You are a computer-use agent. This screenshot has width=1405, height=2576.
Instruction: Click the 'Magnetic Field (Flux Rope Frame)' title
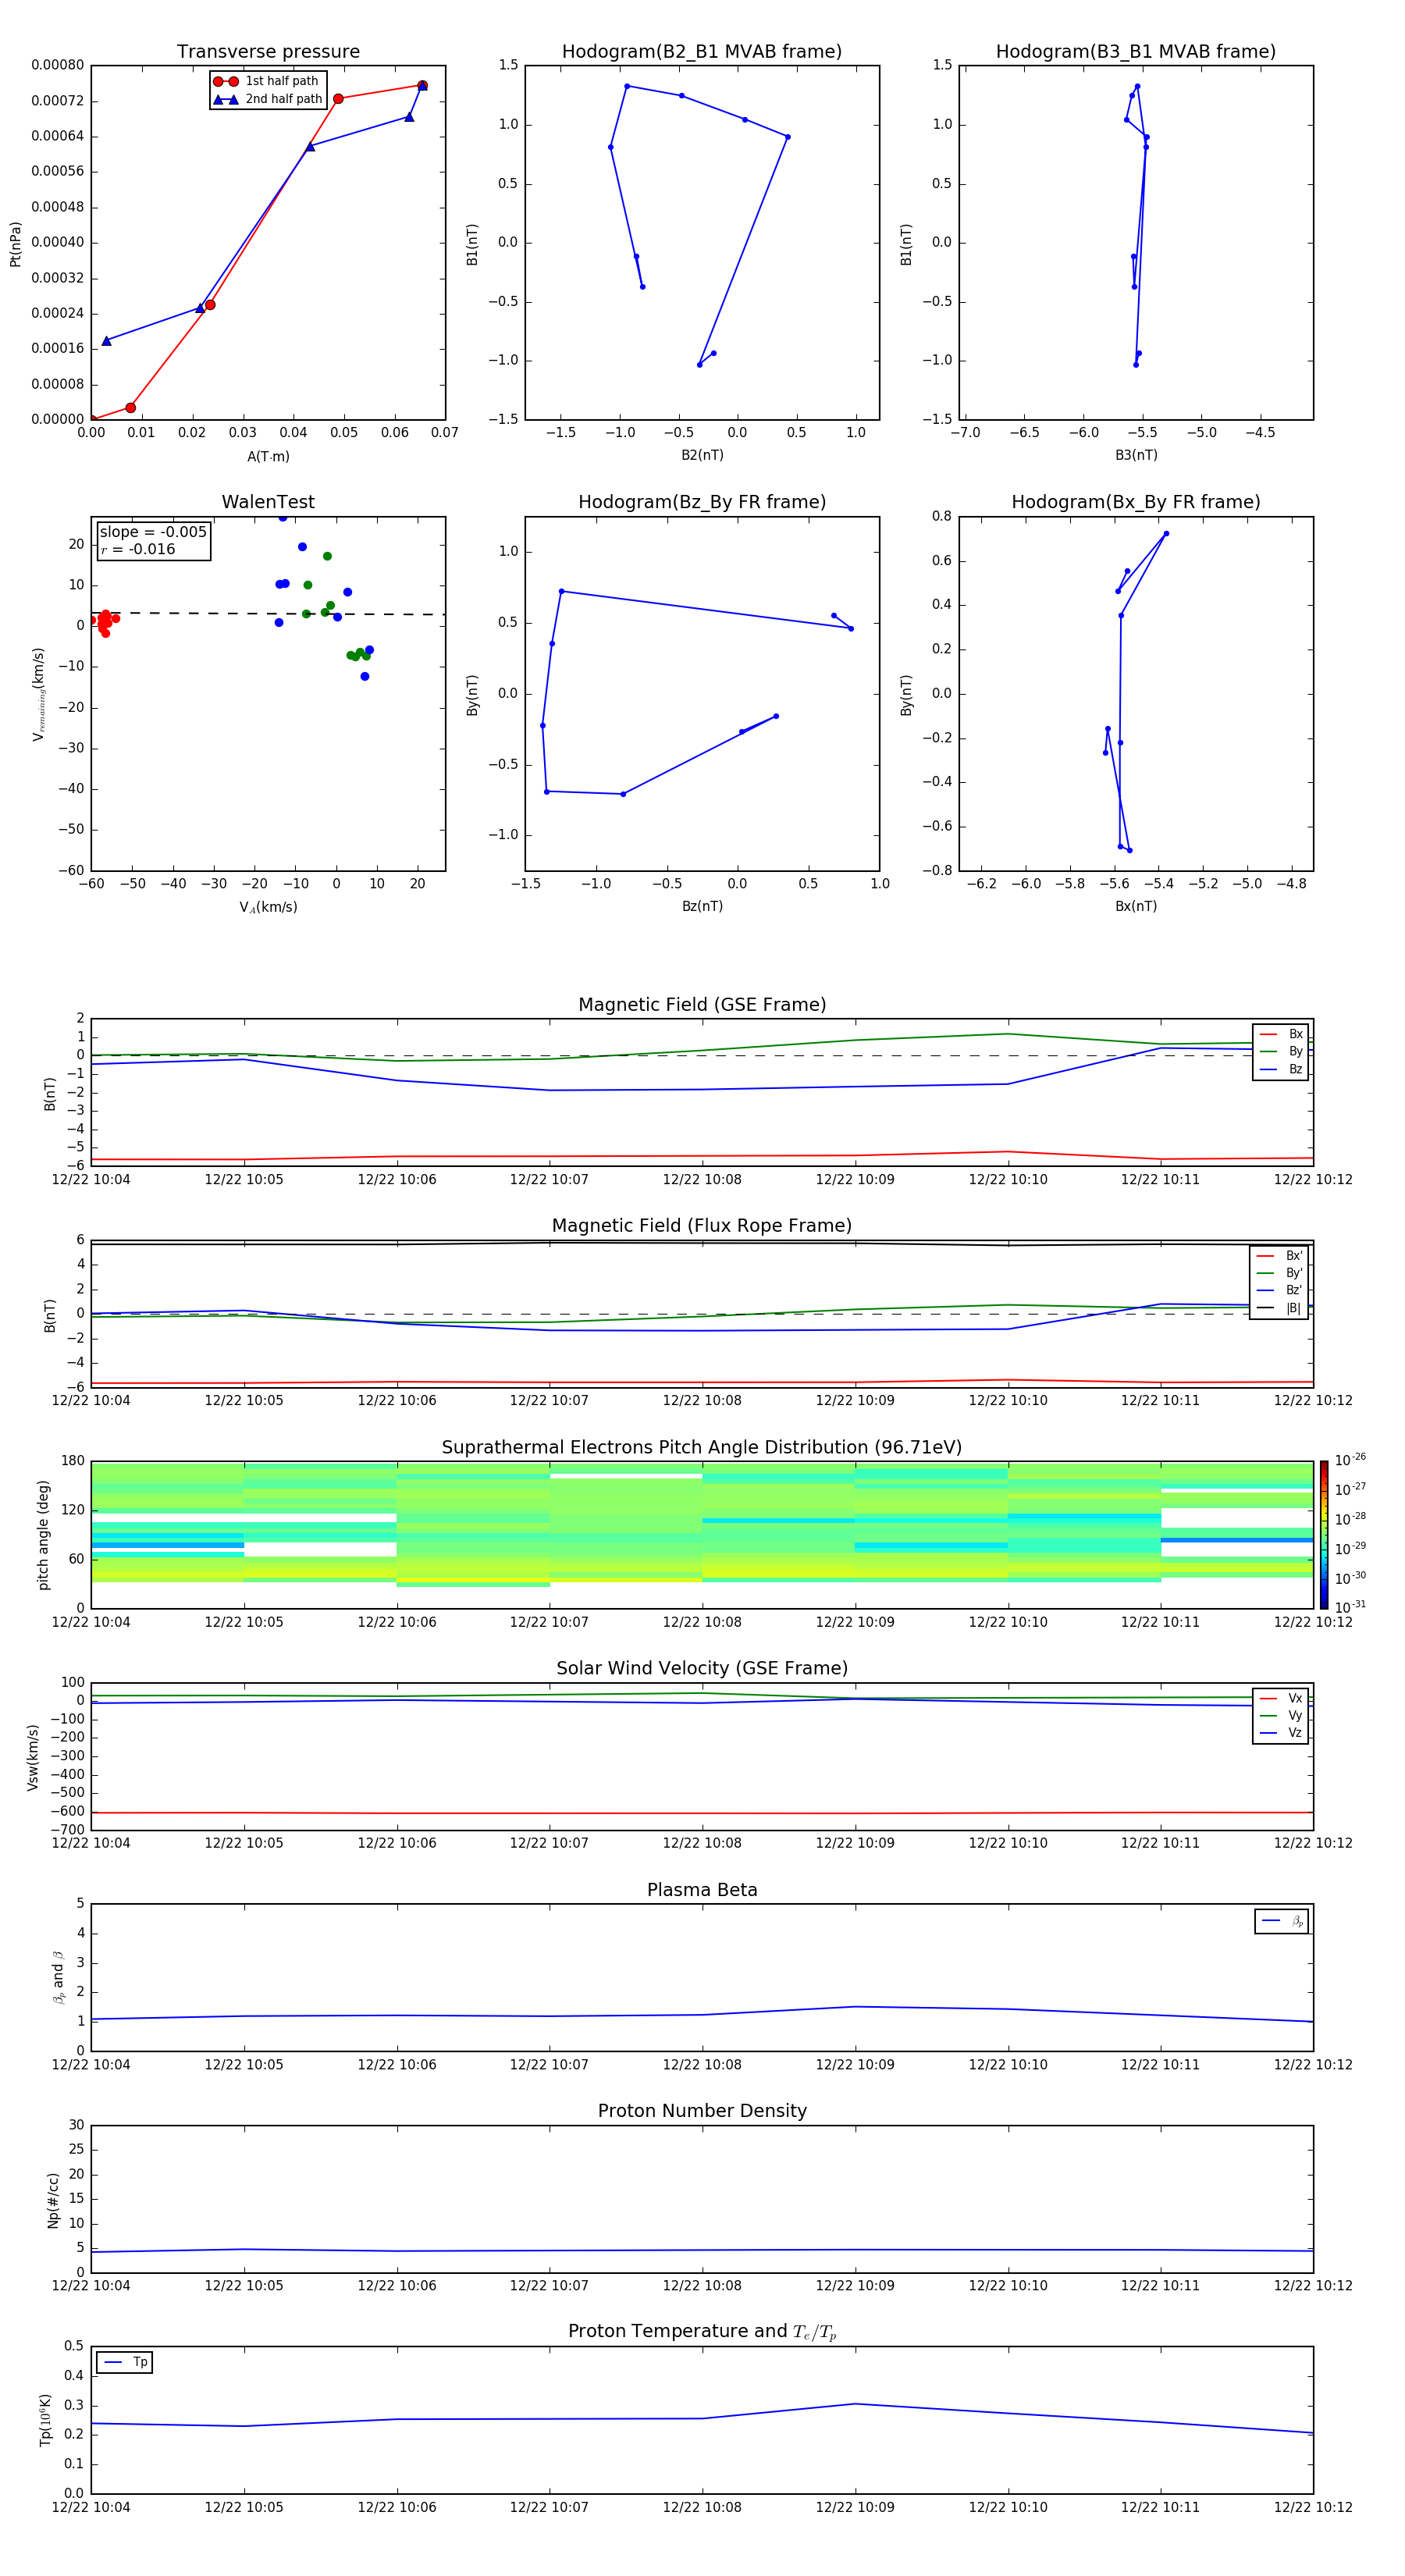pos(702,1226)
